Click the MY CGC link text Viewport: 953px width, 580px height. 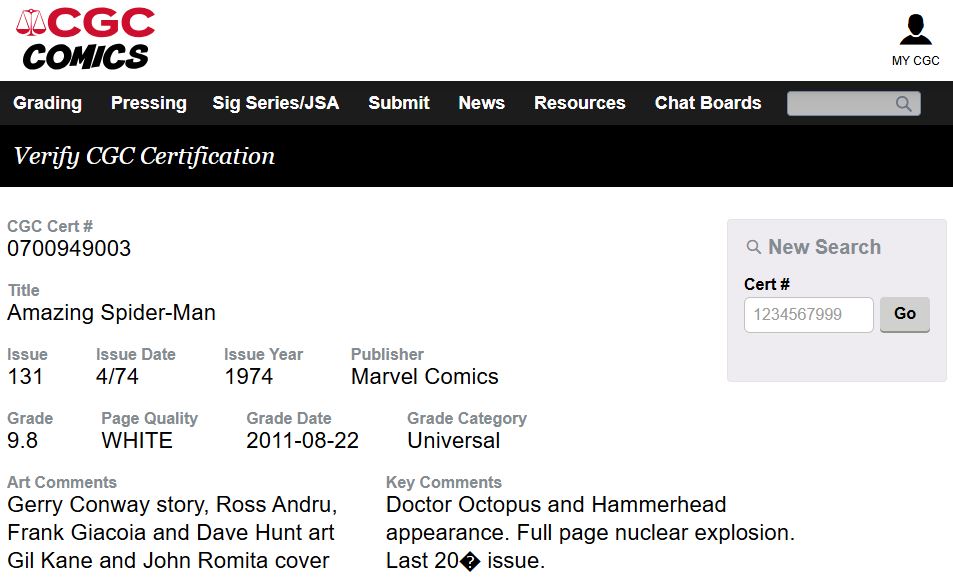point(915,61)
